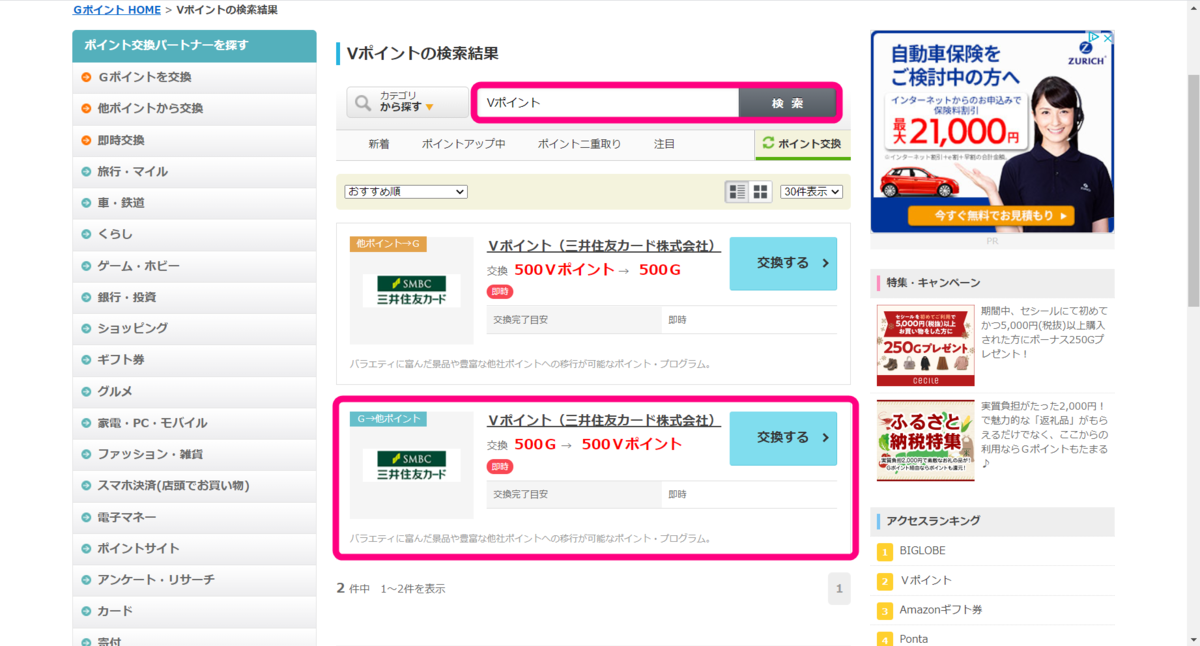Viewport: 1200px width, 646px height.
Task: Switch to grid view layout icon
Action: pos(761,191)
